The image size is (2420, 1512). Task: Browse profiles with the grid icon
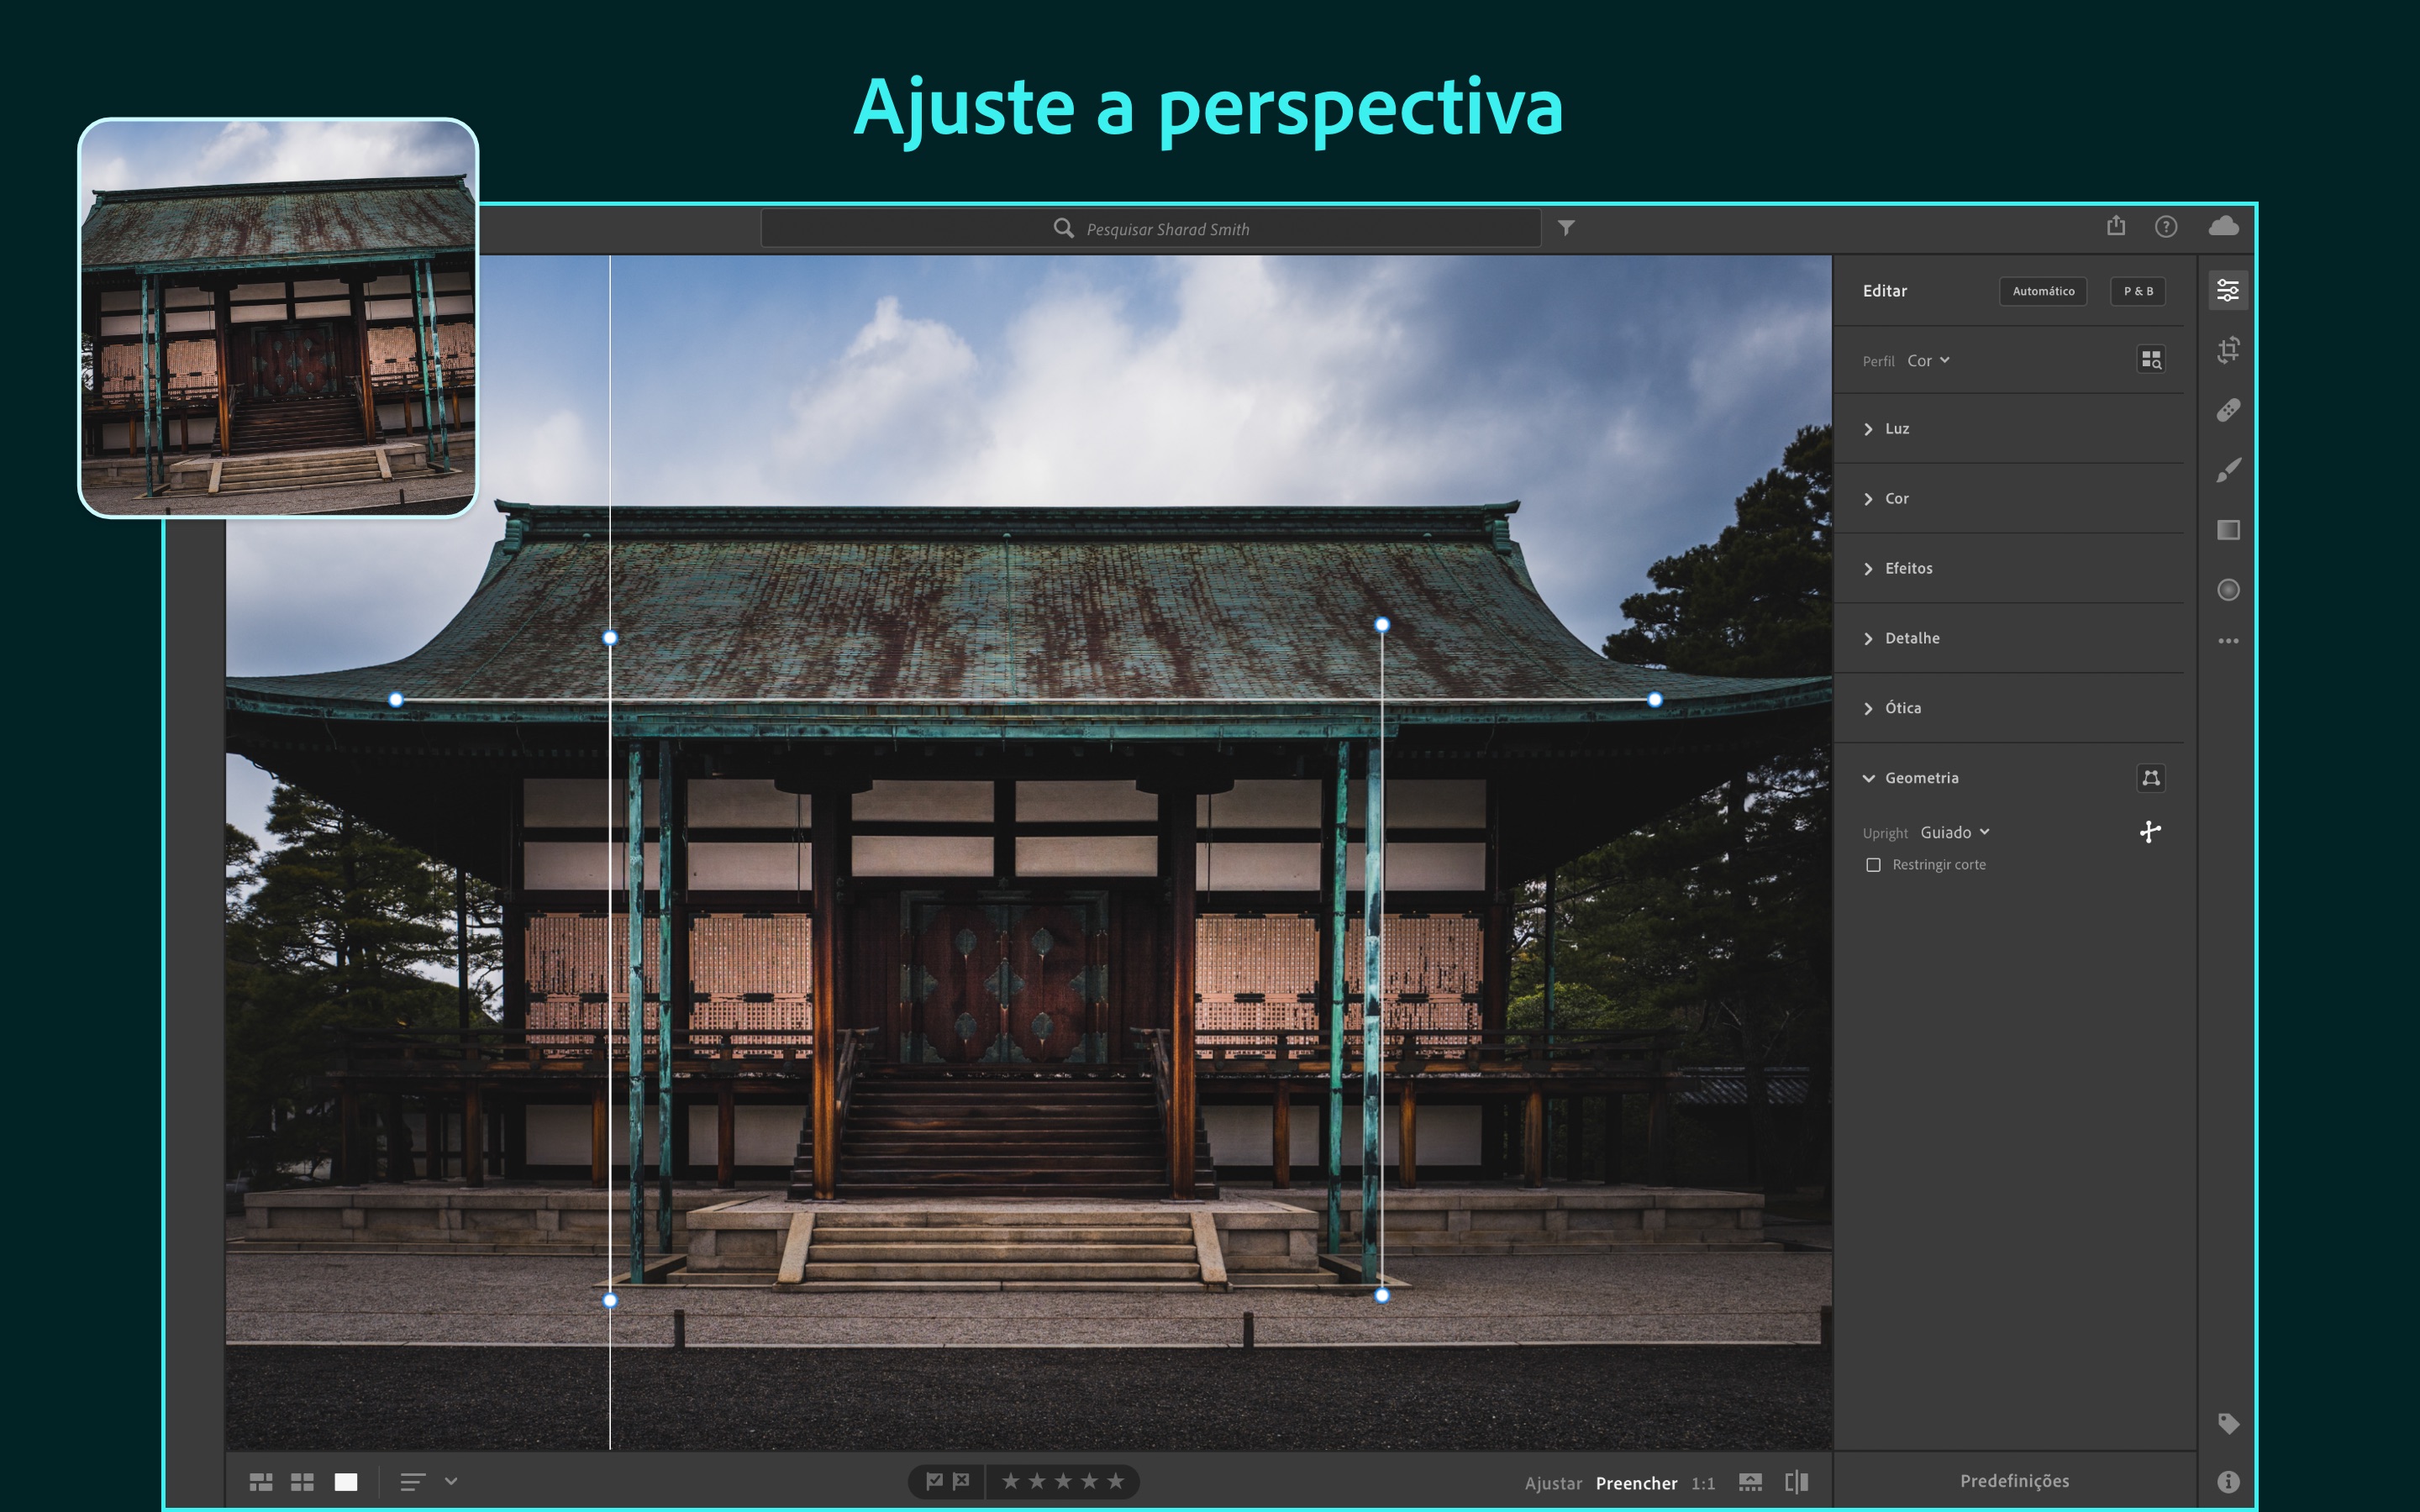[x=2150, y=360]
